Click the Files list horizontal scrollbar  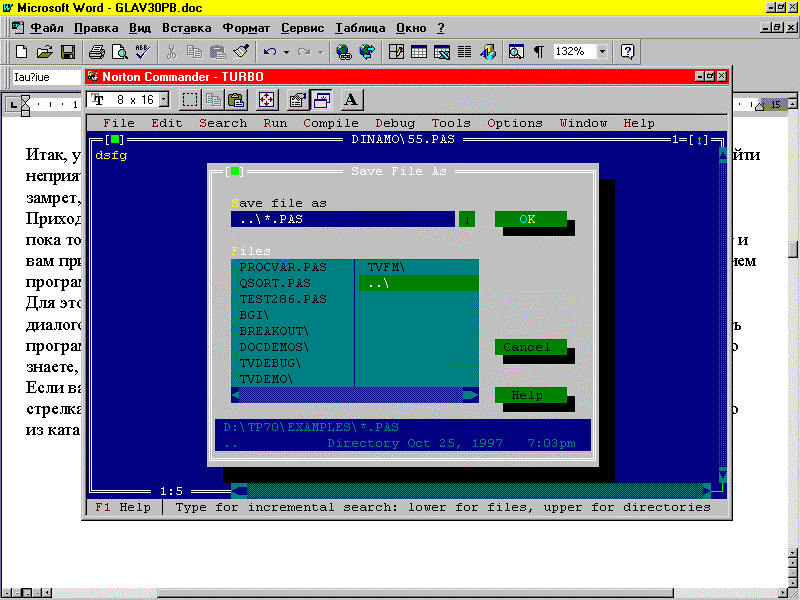point(355,395)
